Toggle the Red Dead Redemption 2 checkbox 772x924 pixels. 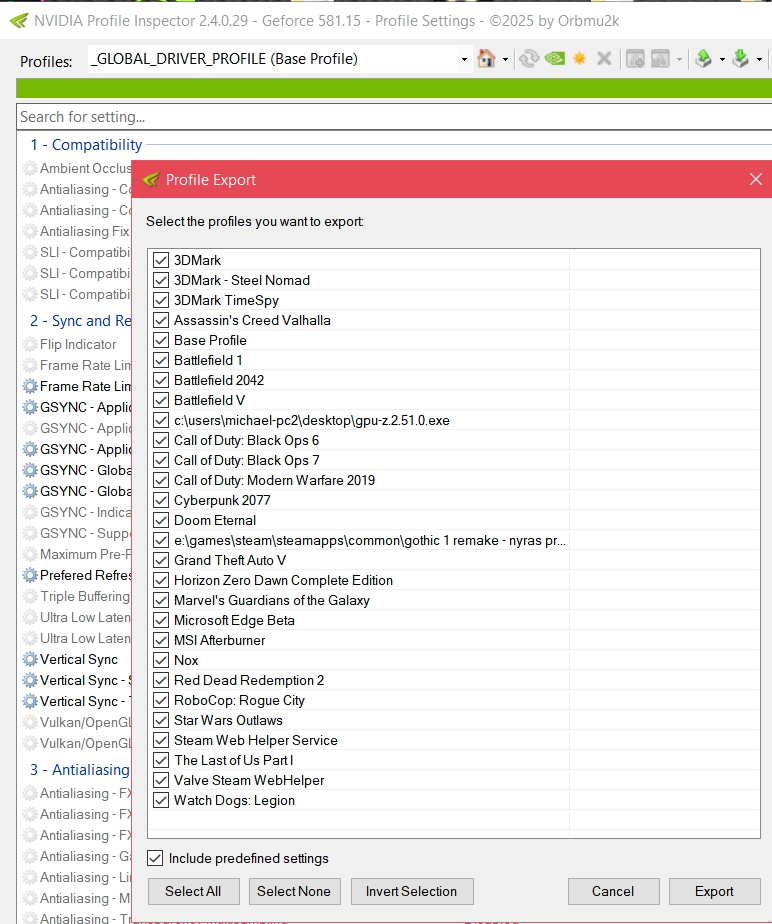point(161,681)
